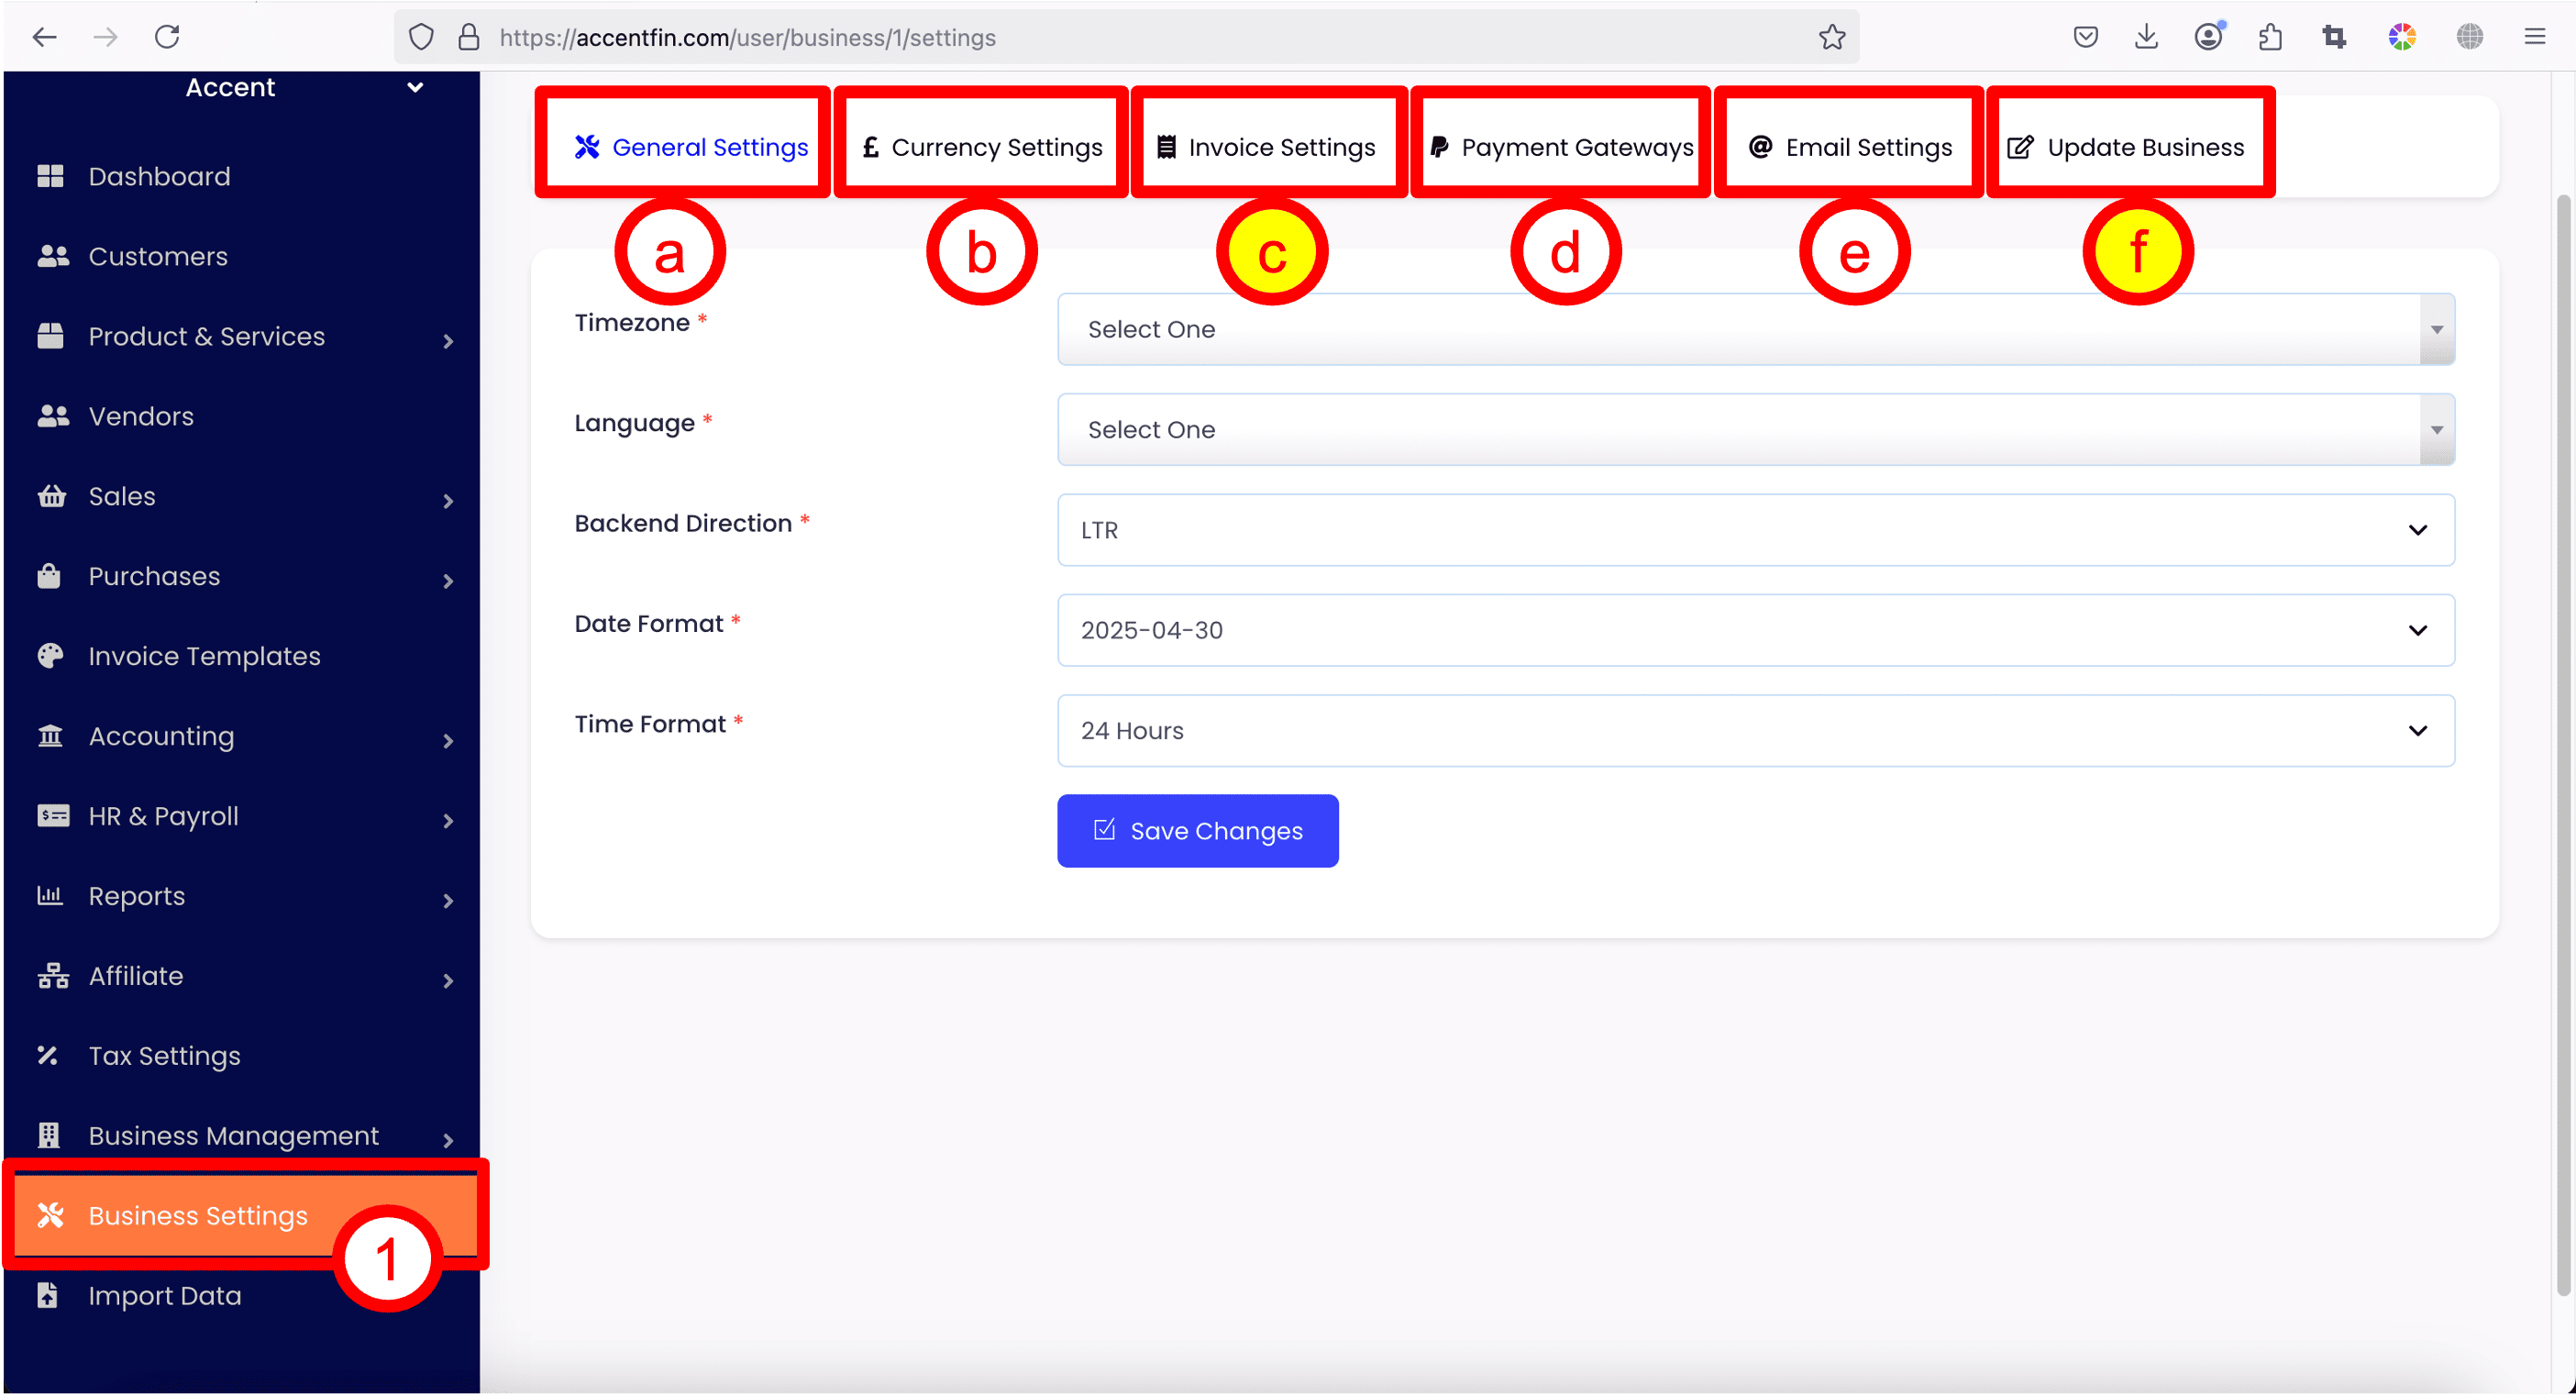This screenshot has height=1395, width=2576.
Task: Switch to the Currency Settings tab
Action: pyautogui.click(x=982, y=147)
